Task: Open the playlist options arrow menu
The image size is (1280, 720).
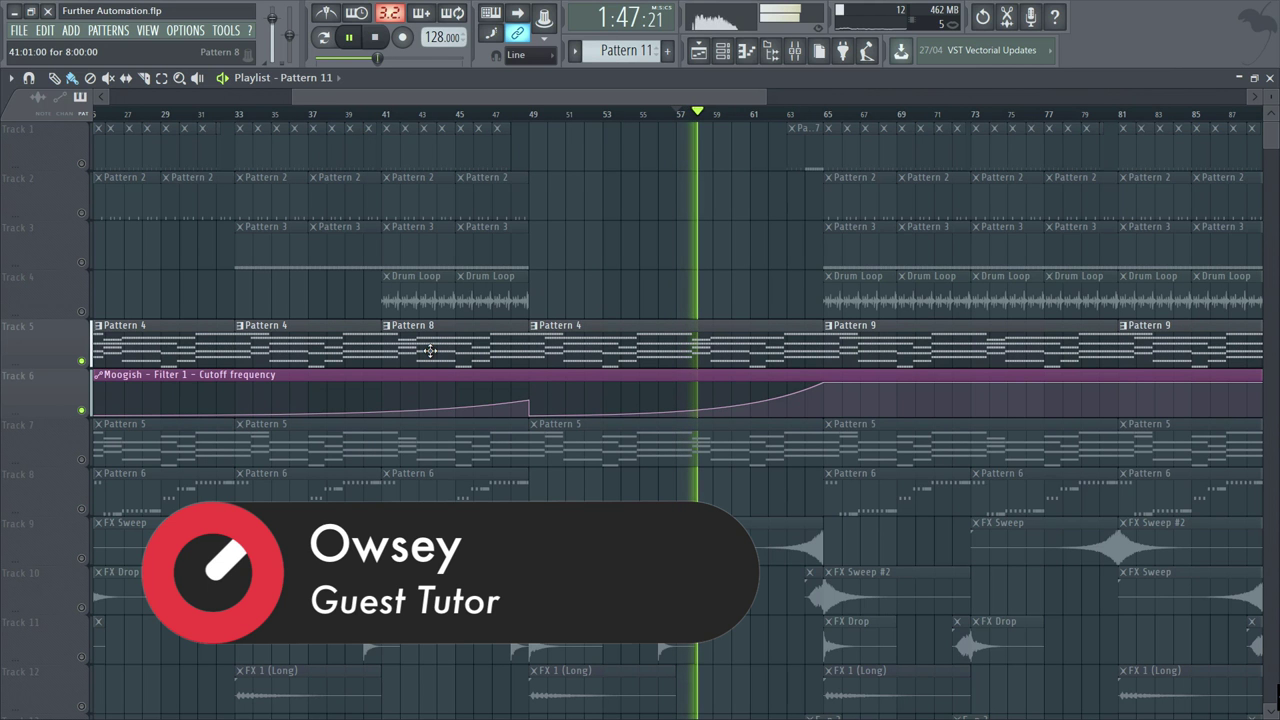Action: coord(11,78)
